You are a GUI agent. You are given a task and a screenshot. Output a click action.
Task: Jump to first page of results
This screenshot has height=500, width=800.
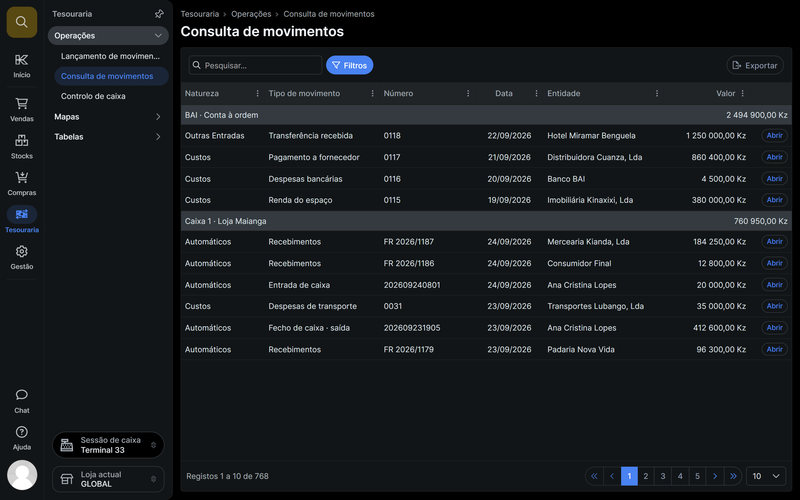coord(594,476)
